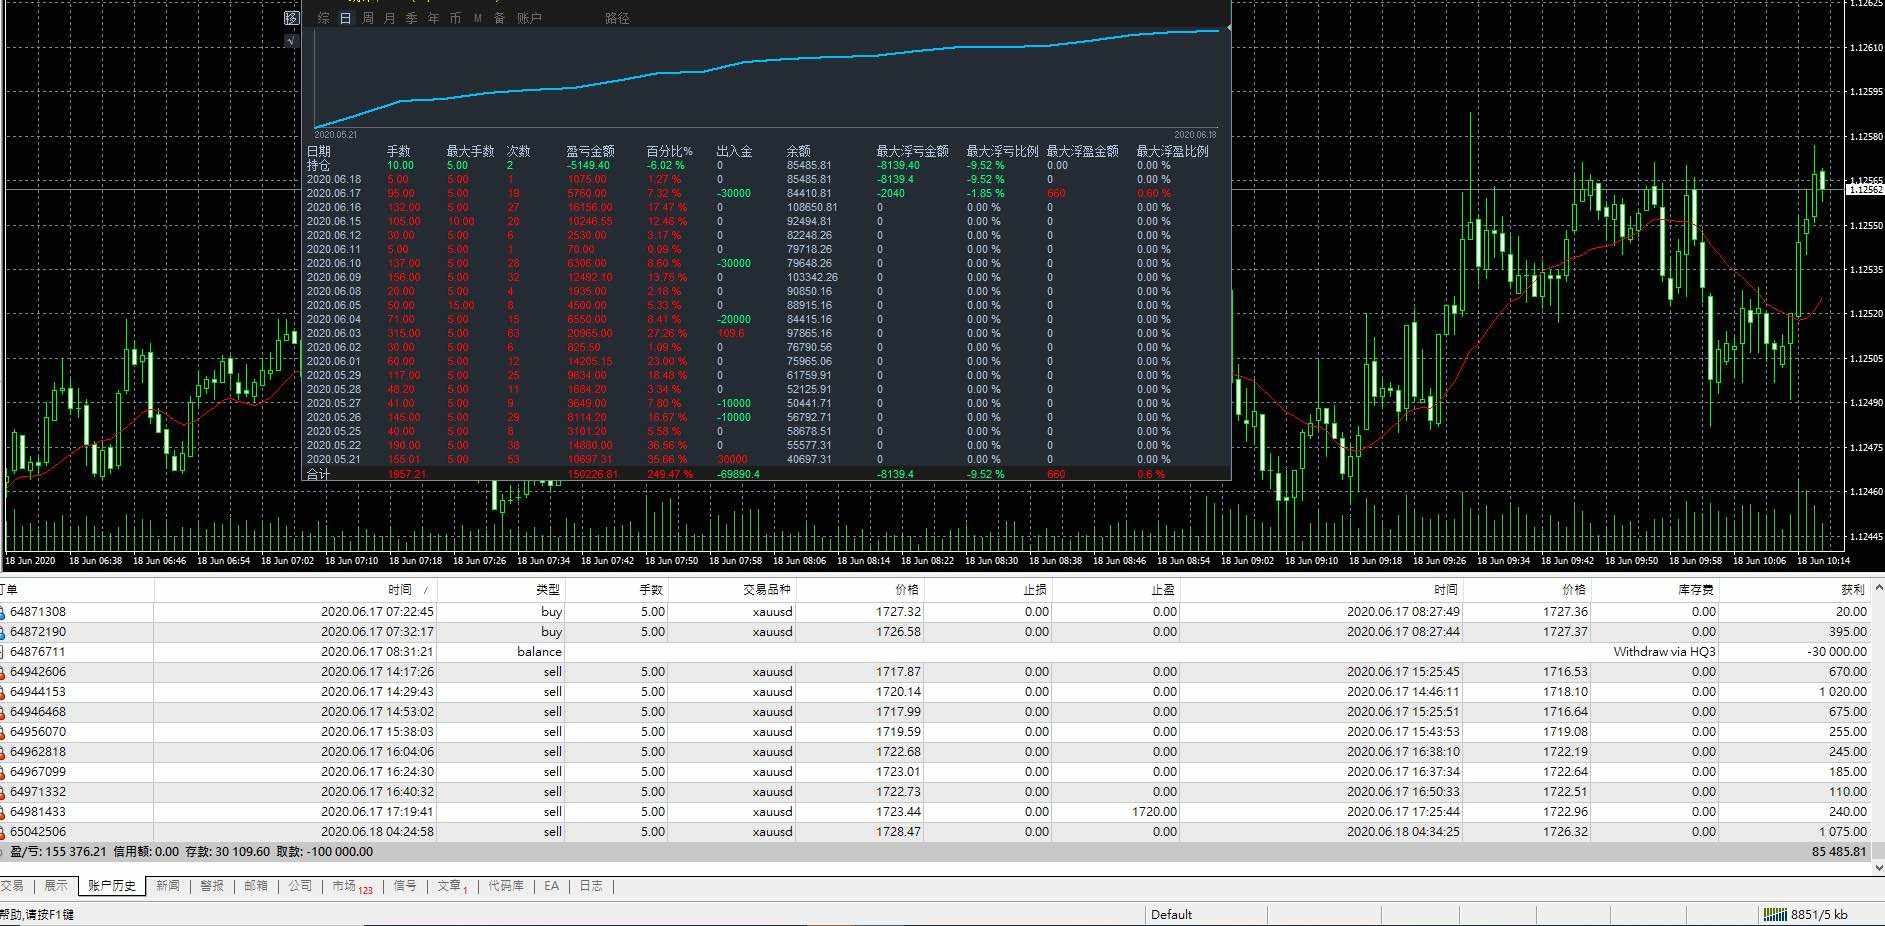The image size is (1885, 926).
Task: Switch to the 日 daily tab
Action: coord(345,18)
